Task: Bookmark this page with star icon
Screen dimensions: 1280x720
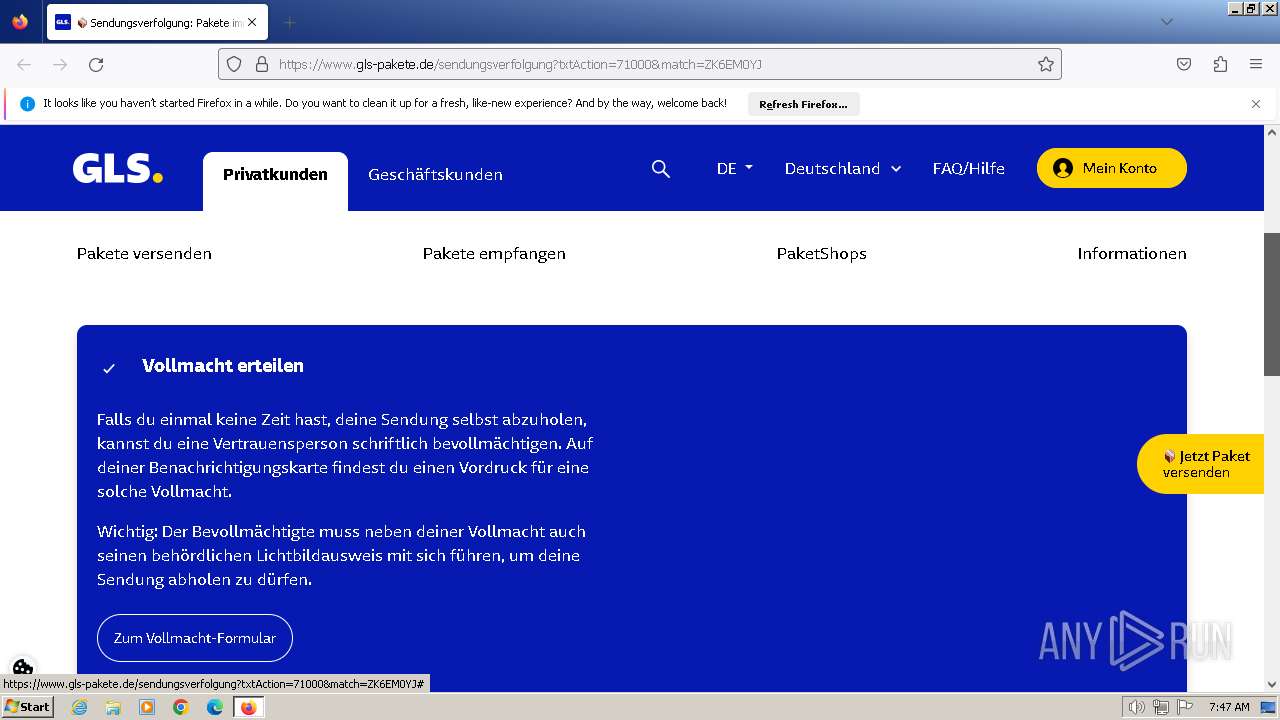Action: (x=1046, y=64)
